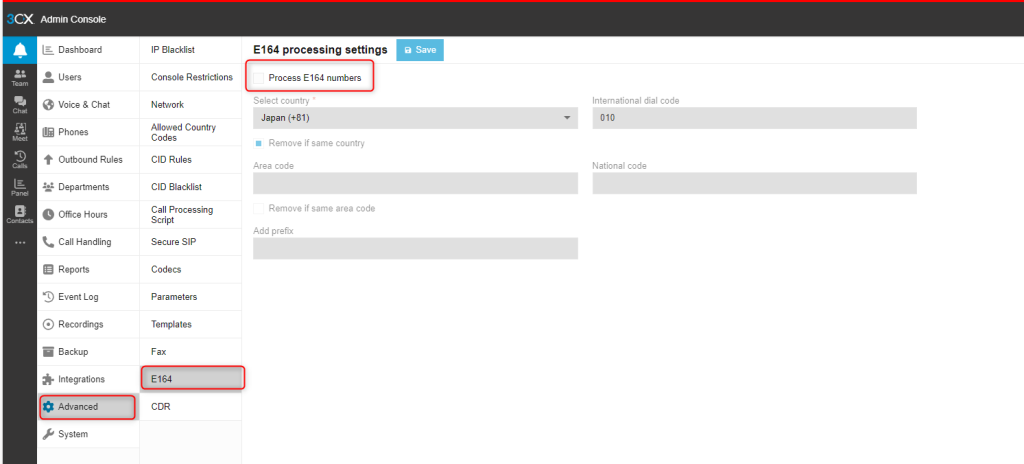Open the Secure SIP settings tab
Viewport: 1024px width, 464px height.
(173, 242)
